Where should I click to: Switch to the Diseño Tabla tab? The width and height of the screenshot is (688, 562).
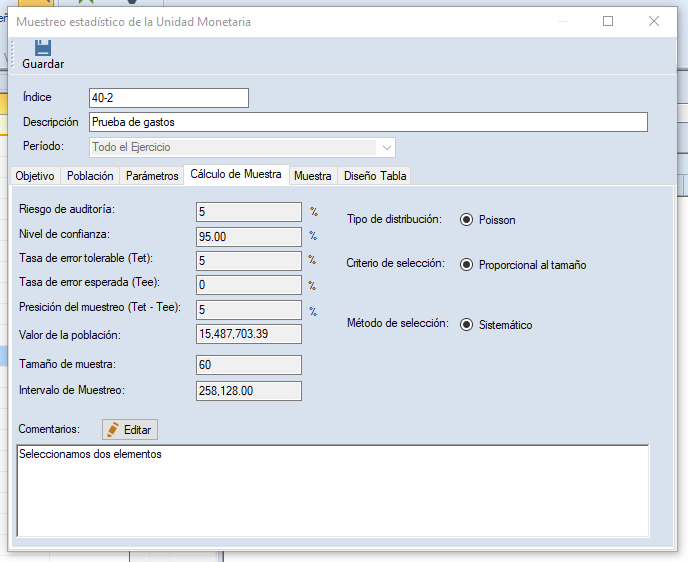point(375,176)
